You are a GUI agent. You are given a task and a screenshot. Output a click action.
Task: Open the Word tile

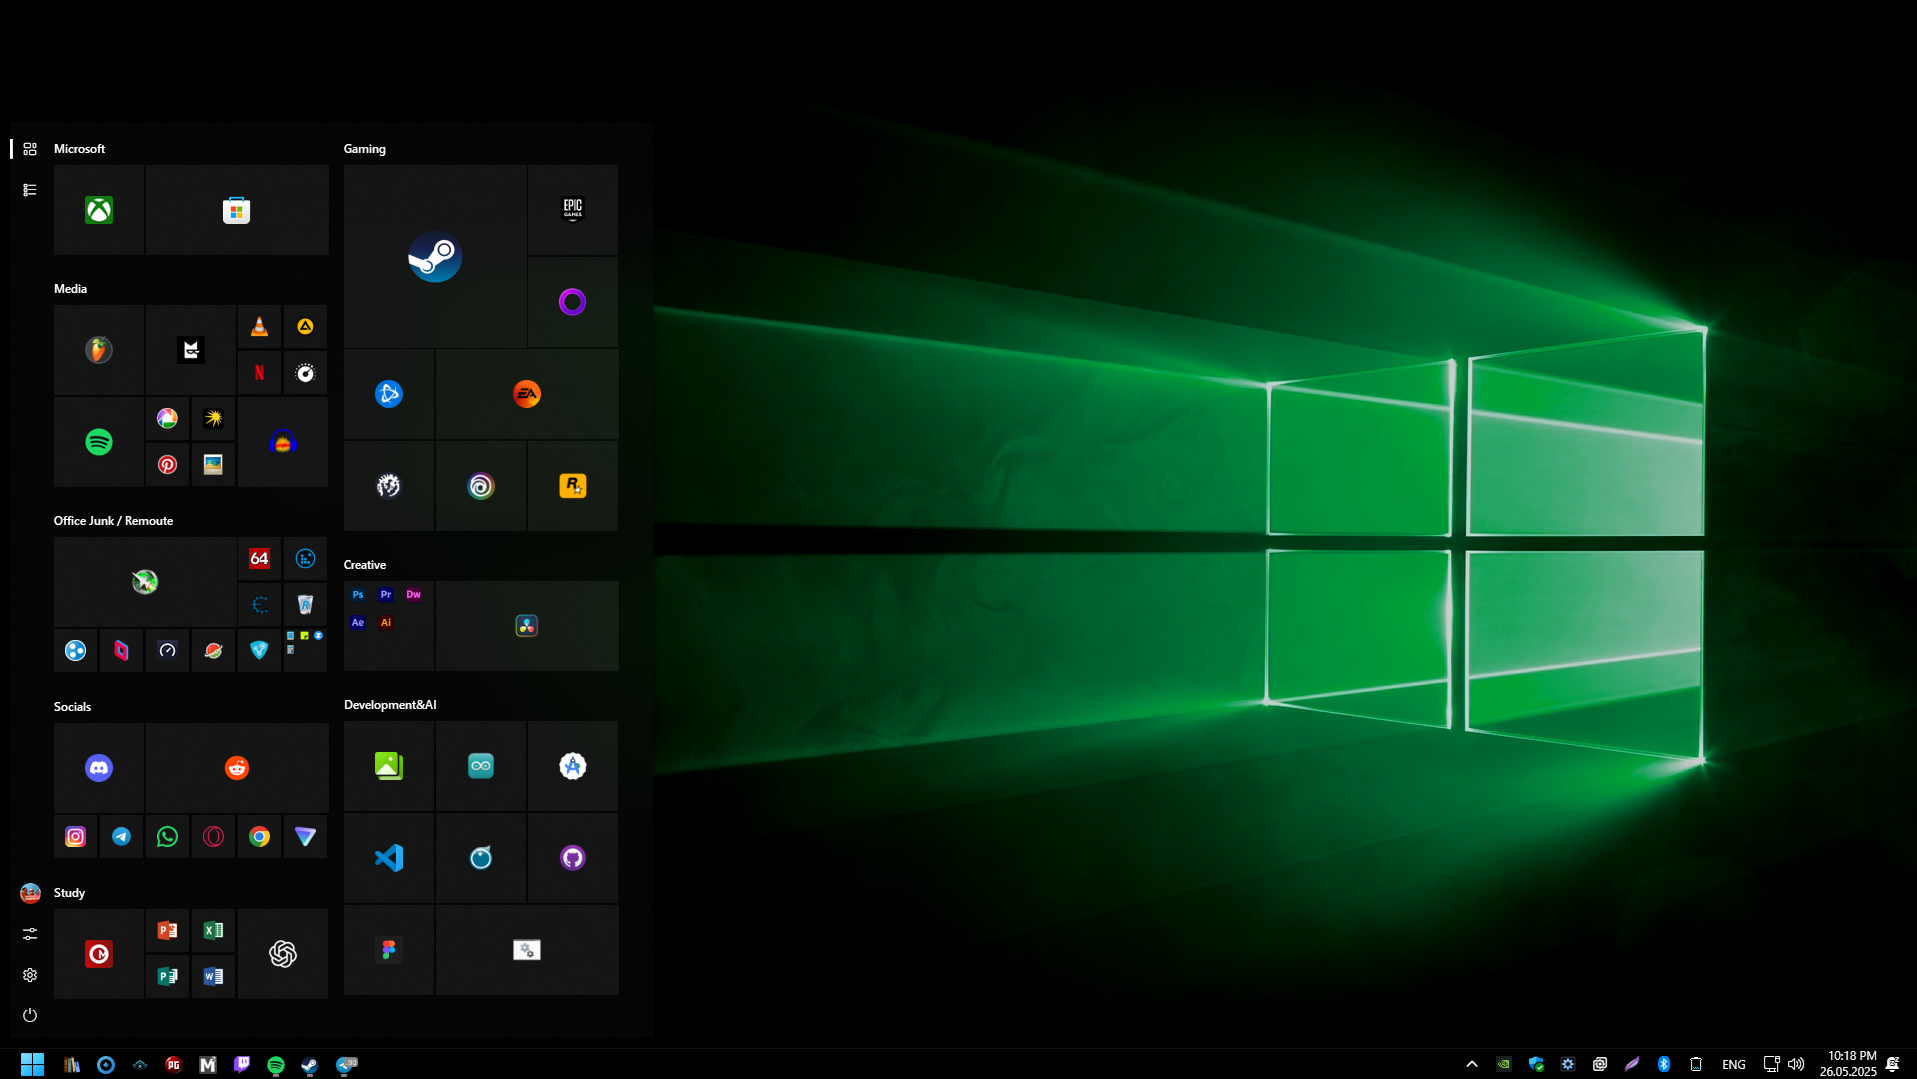pyautogui.click(x=213, y=977)
